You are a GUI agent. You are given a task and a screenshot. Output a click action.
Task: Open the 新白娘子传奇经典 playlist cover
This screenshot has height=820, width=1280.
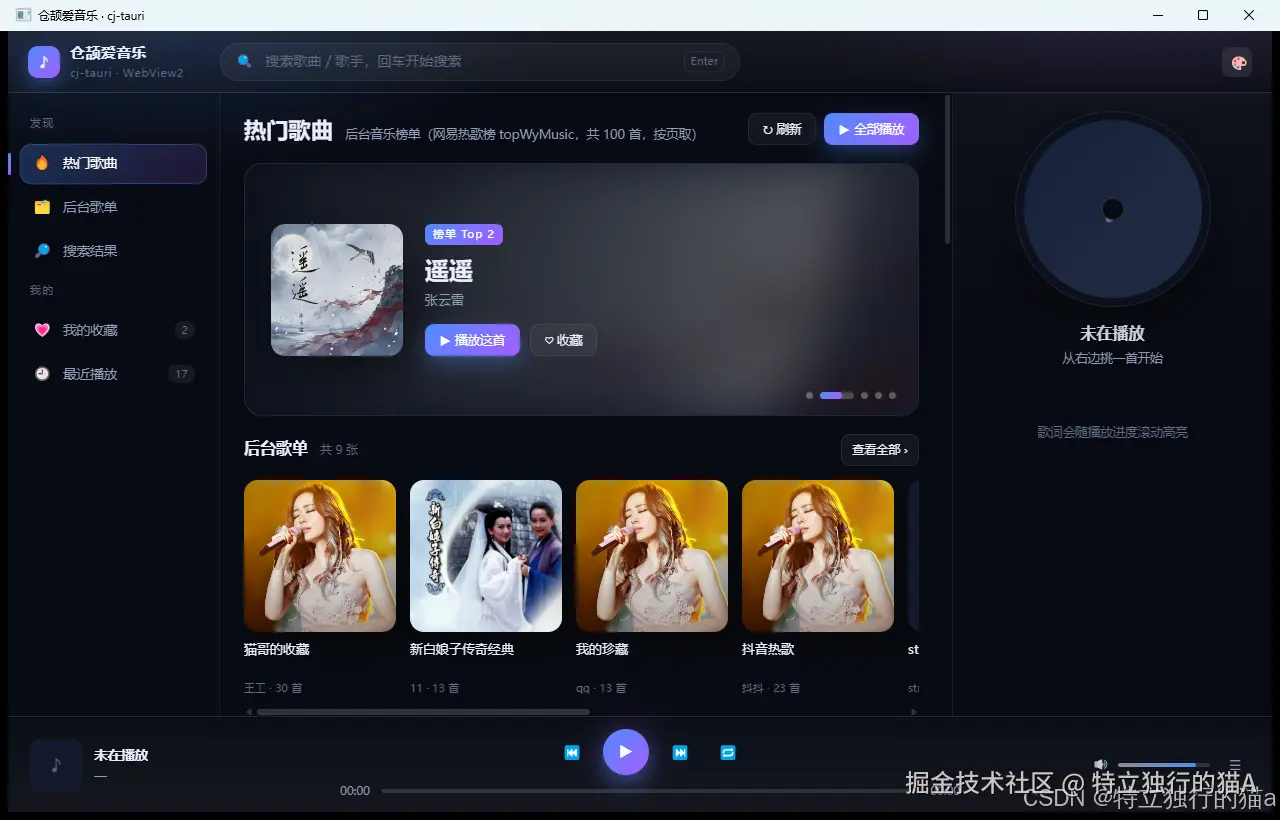[486, 556]
